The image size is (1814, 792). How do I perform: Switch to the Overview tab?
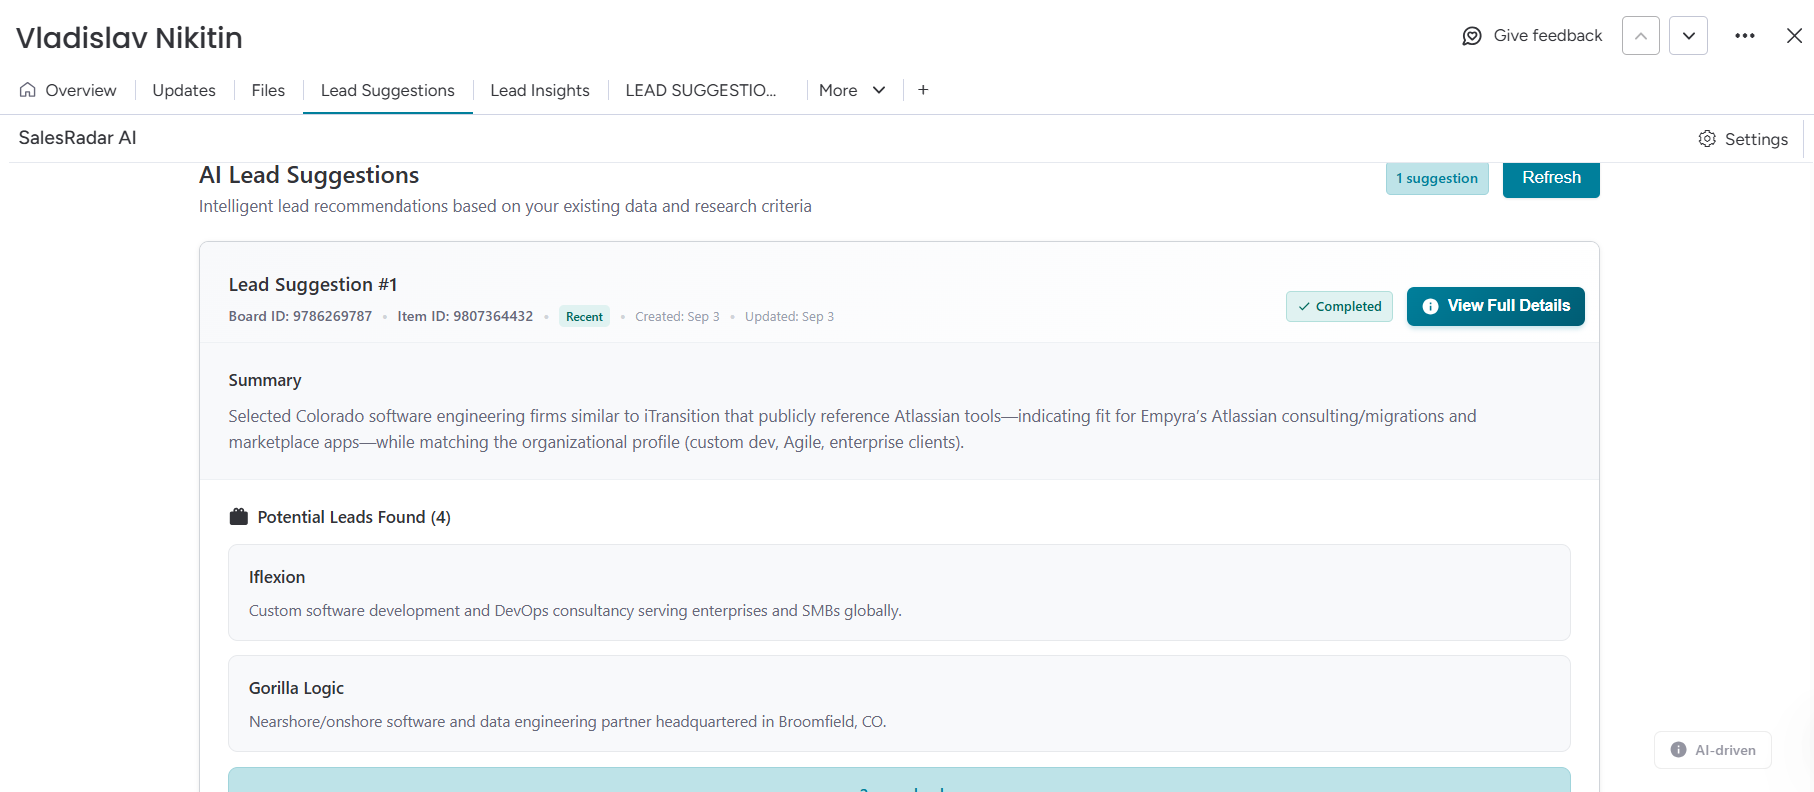click(x=68, y=90)
